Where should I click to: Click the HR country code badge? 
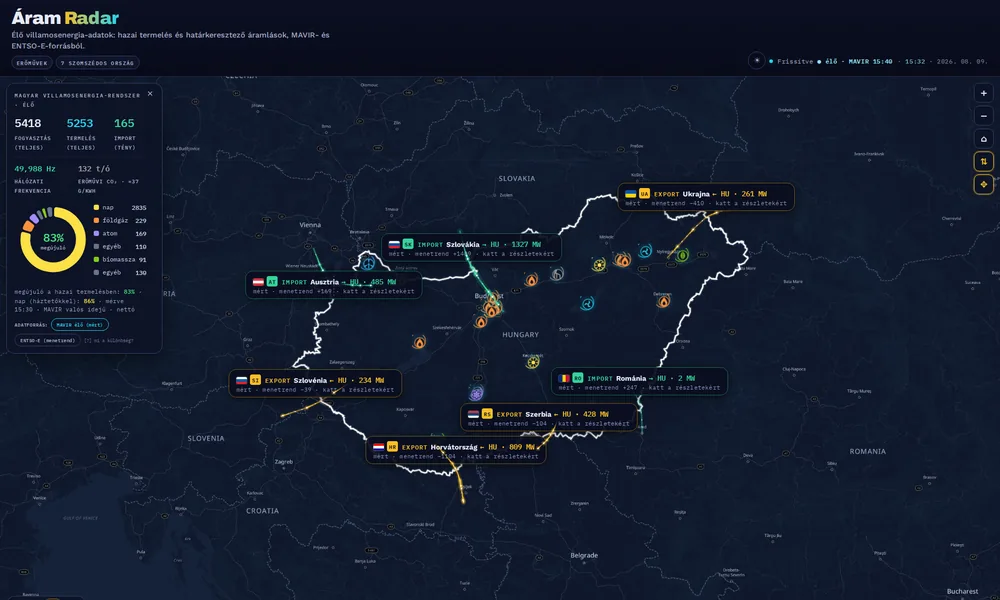click(x=392, y=447)
